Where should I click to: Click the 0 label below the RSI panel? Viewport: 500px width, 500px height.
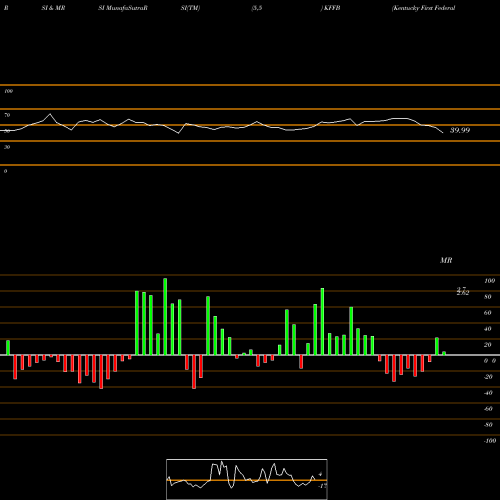(5, 171)
